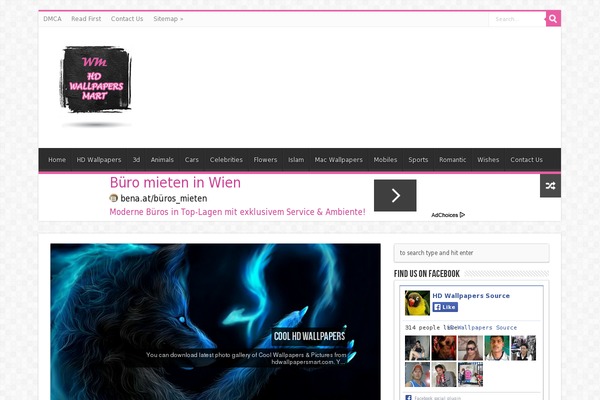Click the last fan photo in top row
The width and height of the screenshot is (600, 400).
tap(523, 348)
